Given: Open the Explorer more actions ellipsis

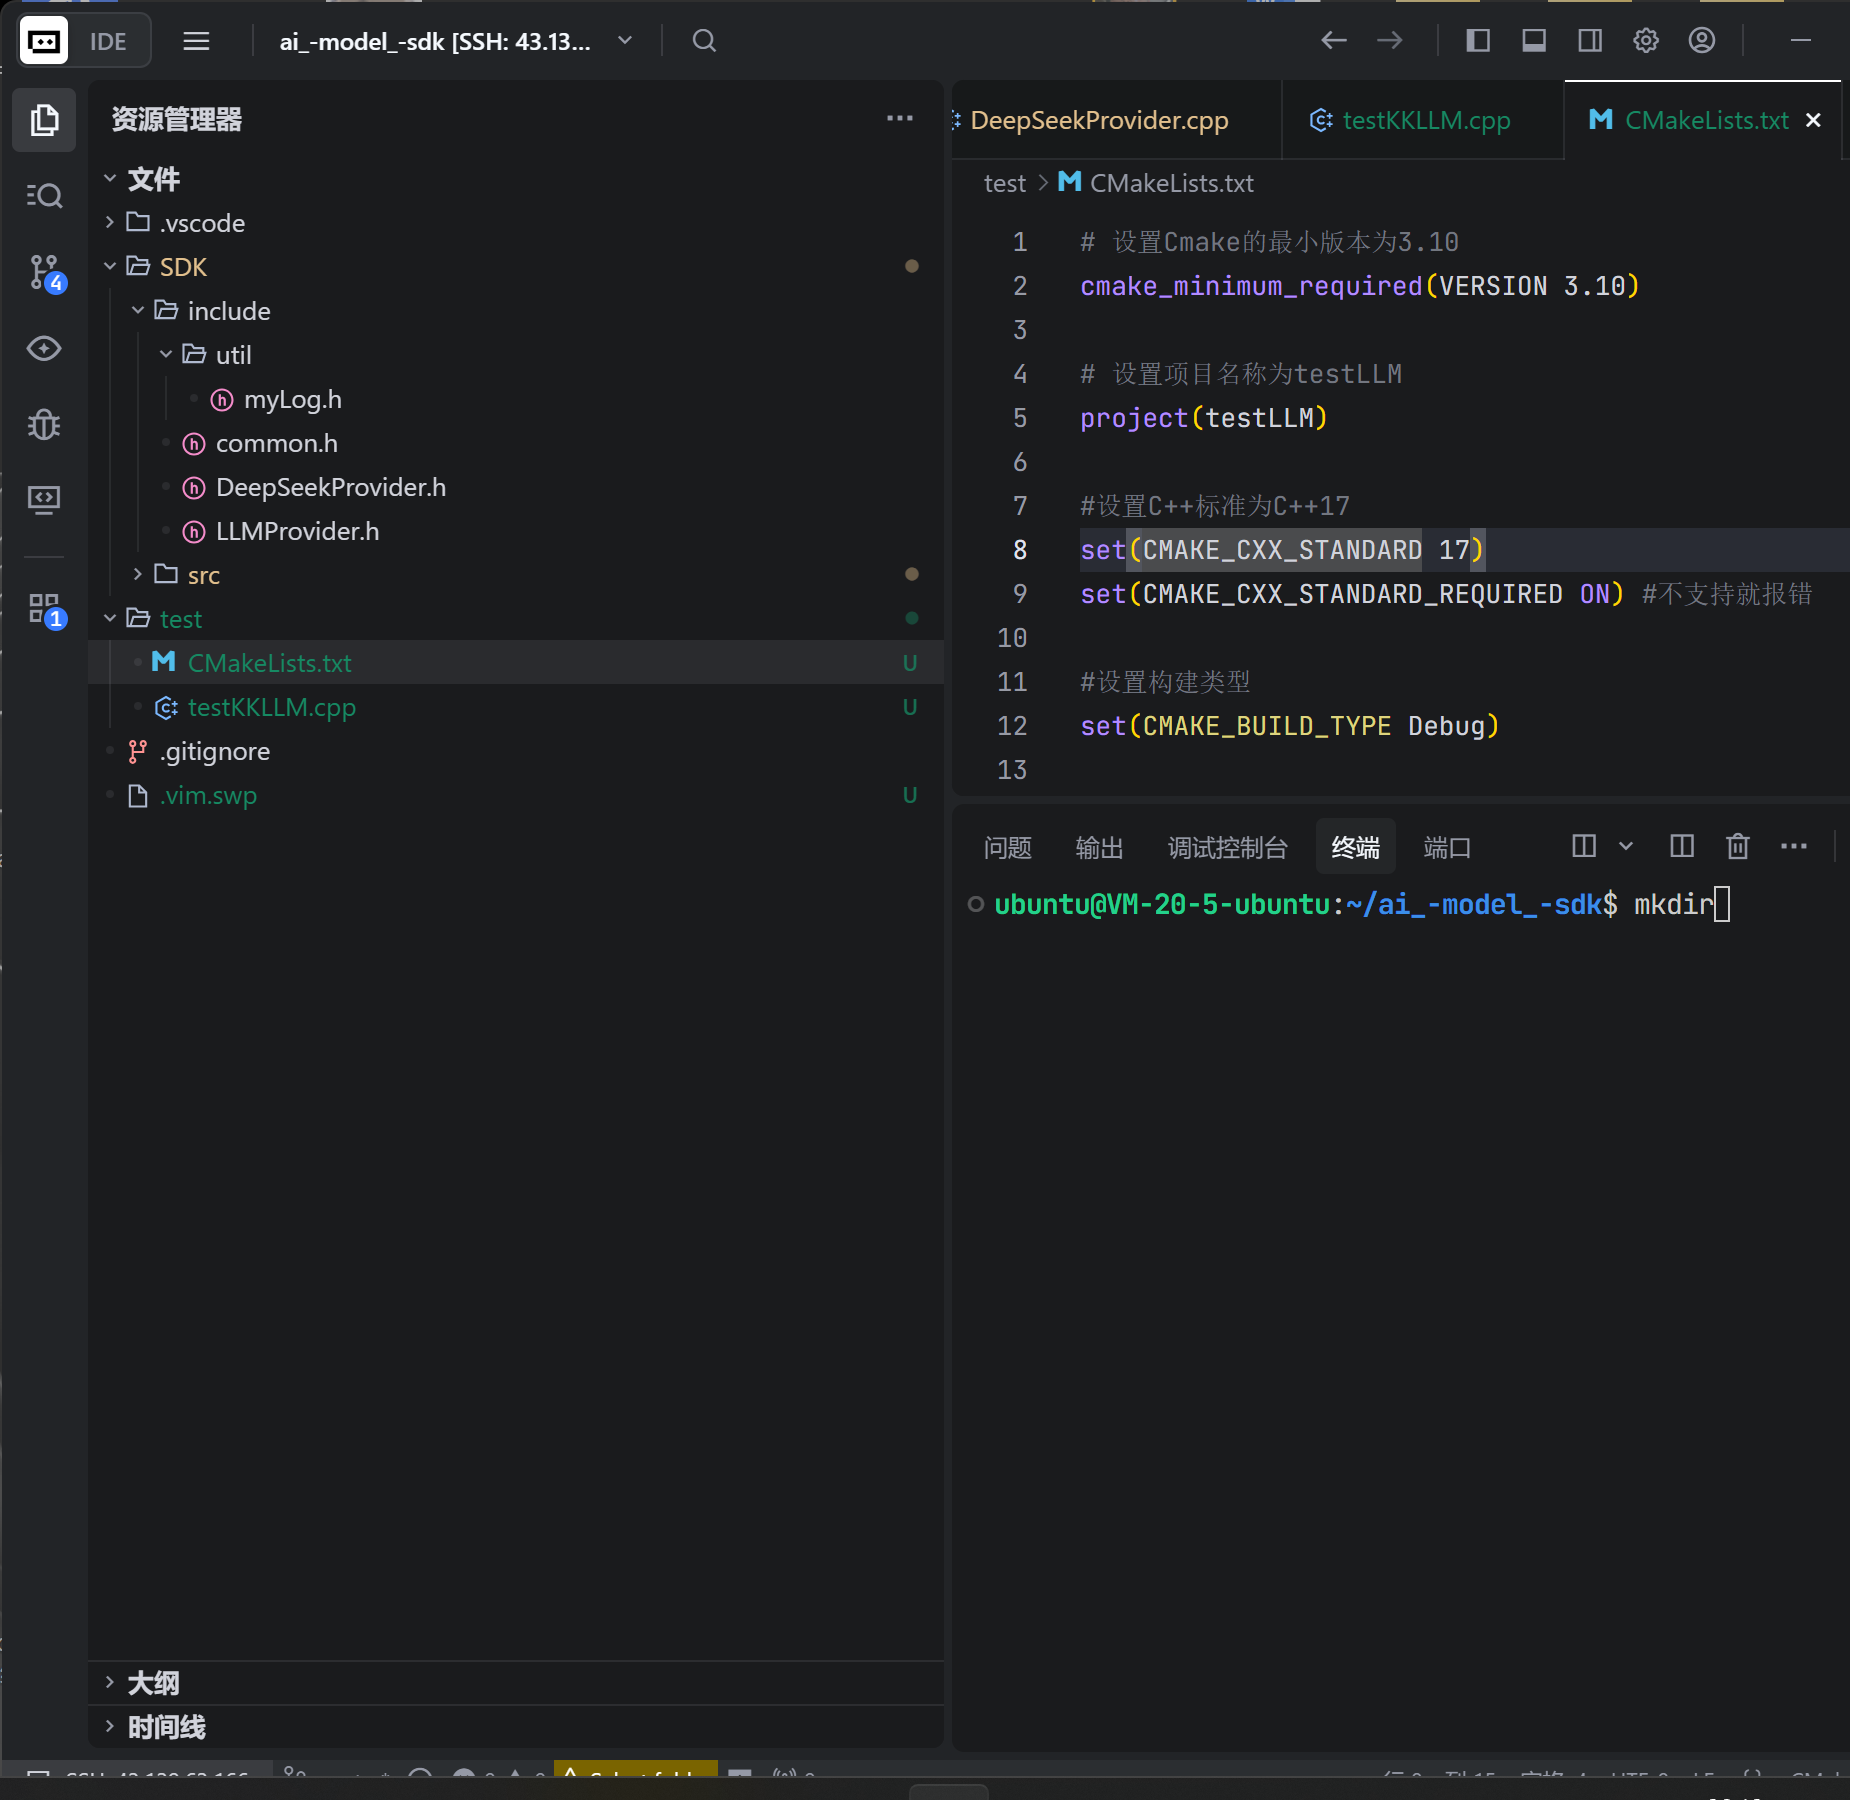Looking at the screenshot, I should 900,118.
